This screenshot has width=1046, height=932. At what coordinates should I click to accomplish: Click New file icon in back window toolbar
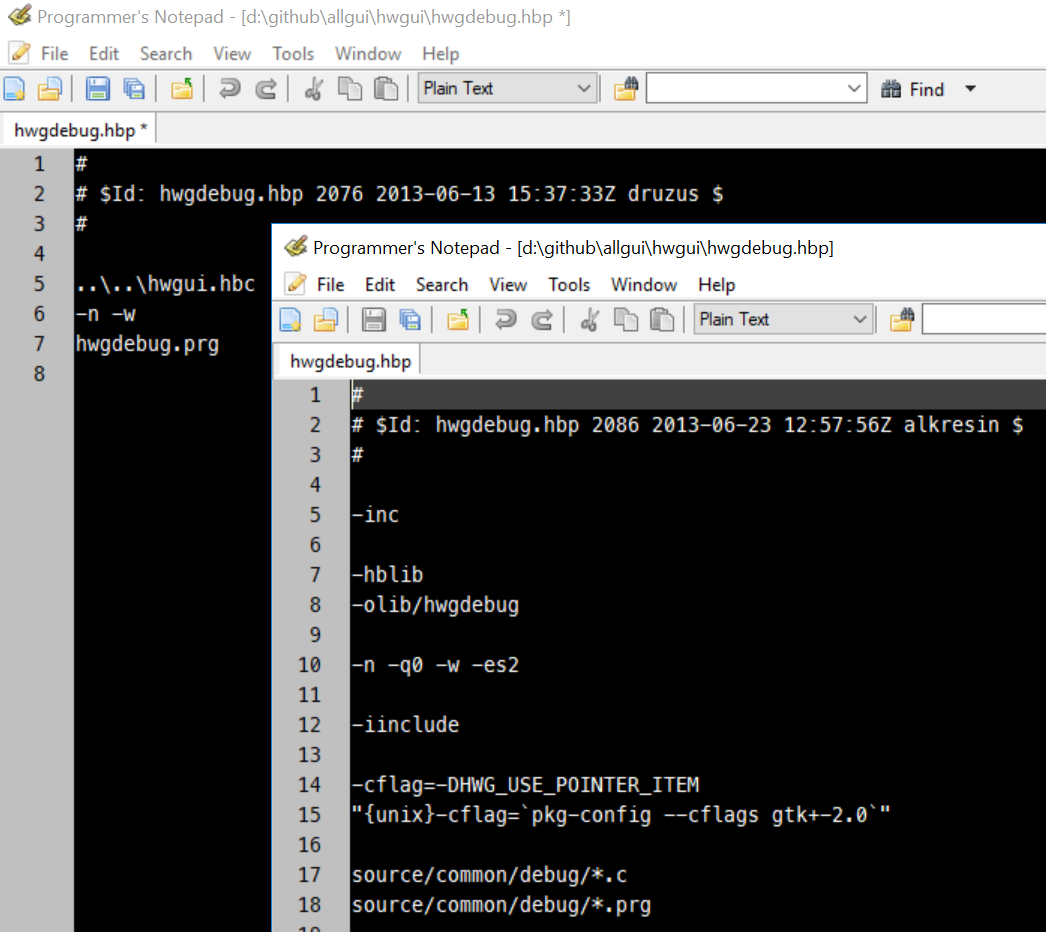pos(14,89)
